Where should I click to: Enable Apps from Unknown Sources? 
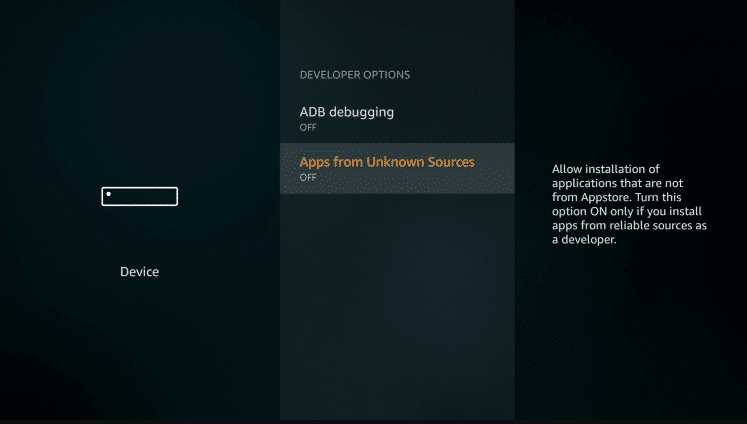tap(397, 168)
